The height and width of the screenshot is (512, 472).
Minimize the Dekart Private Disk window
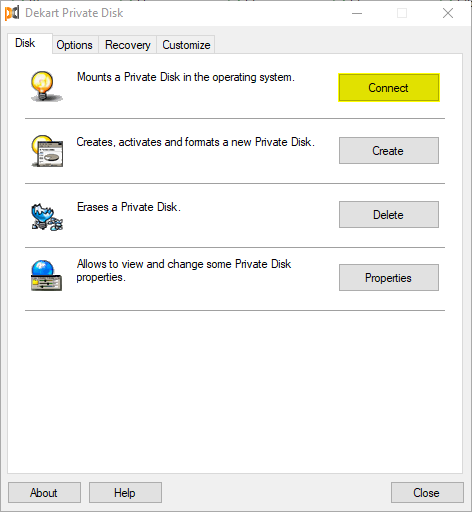tap(357, 13)
